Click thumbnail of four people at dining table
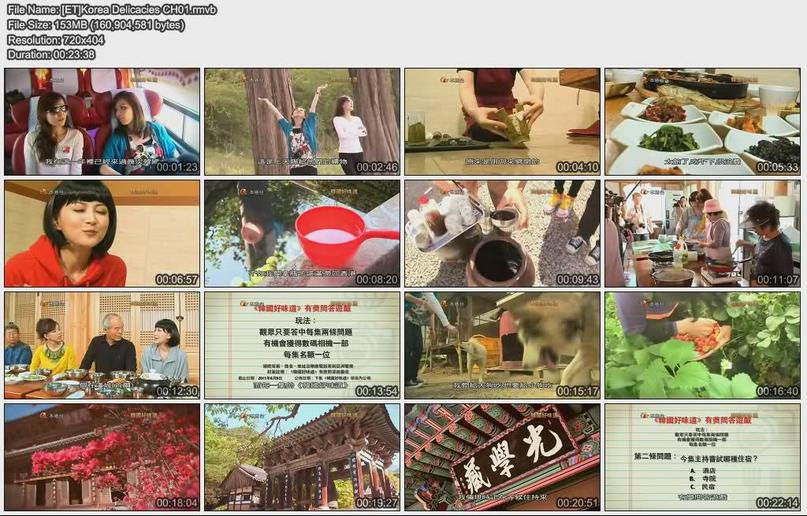The height and width of the screenshot is (516, 807). (x=102, y=346)
